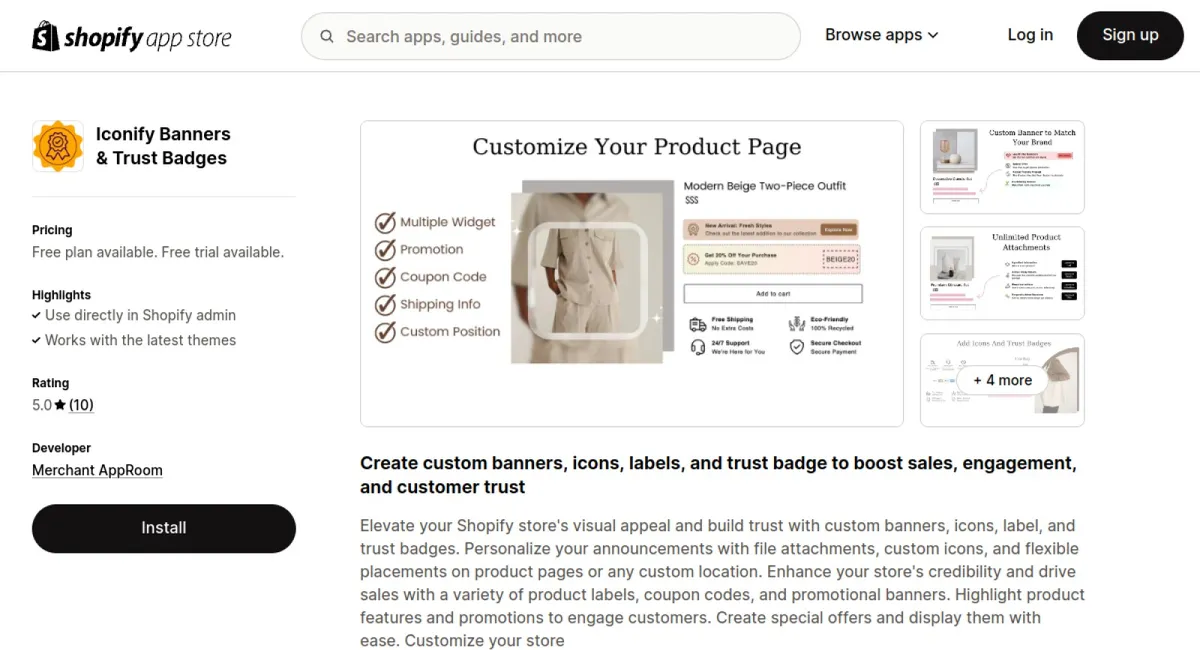Click the Eco-Friendly recycled icon

tap(797, 324)
